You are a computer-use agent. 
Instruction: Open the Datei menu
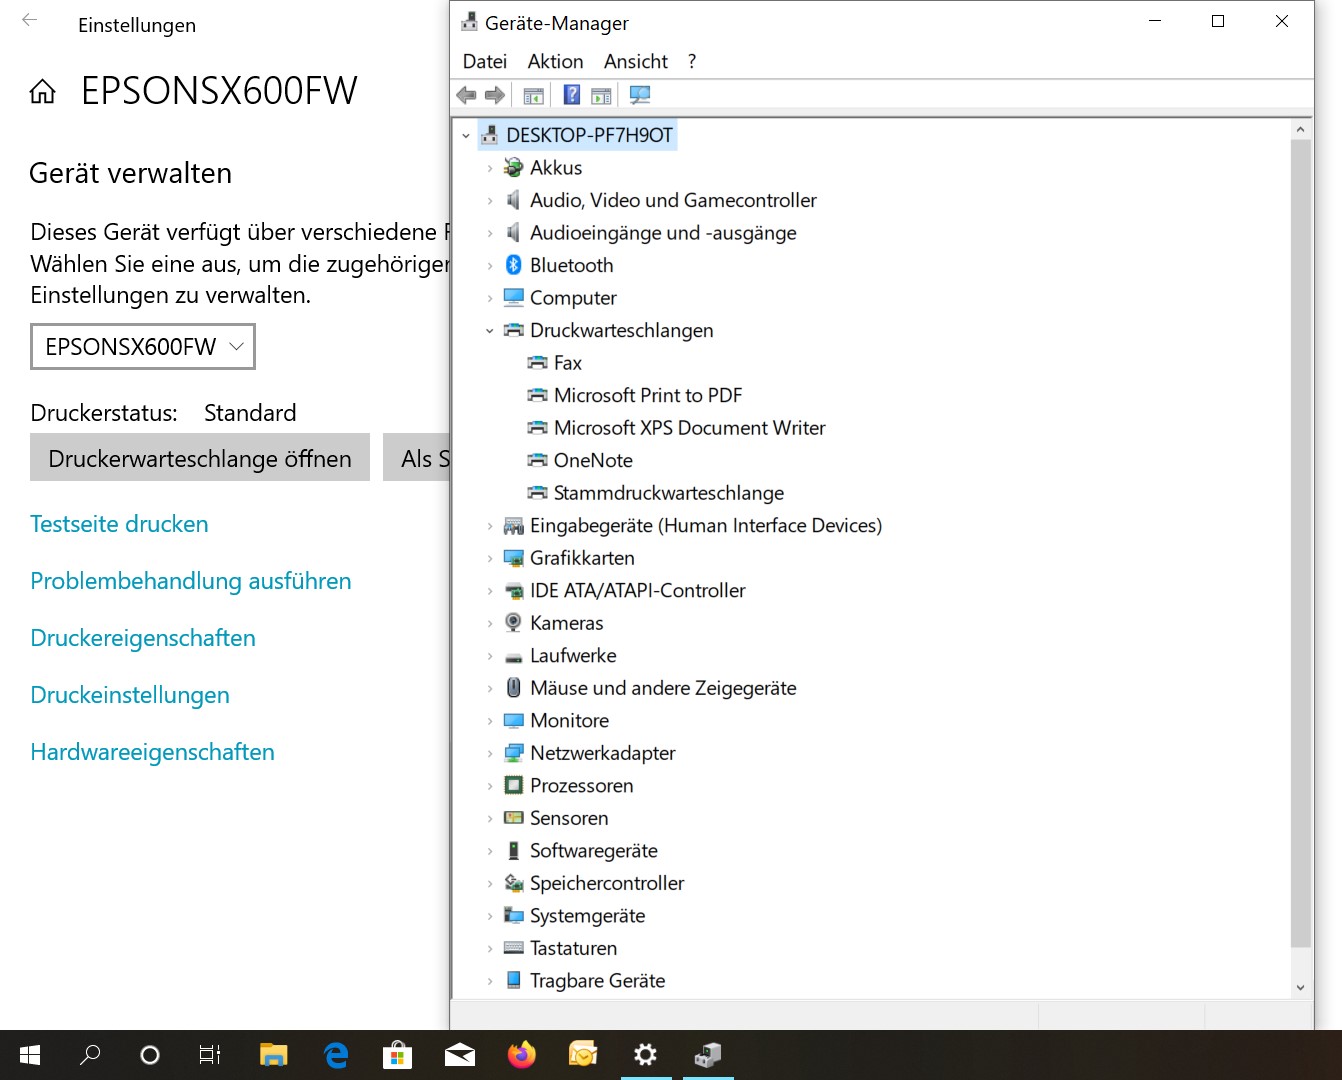[x=485, y=62]
